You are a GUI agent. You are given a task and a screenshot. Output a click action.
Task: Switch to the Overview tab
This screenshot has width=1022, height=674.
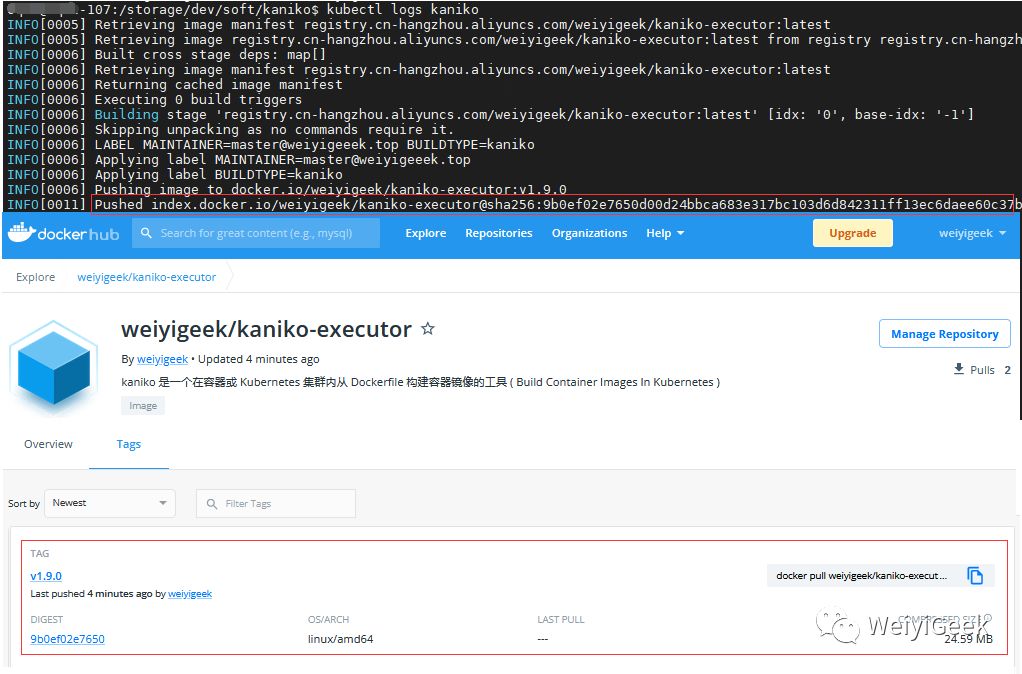pyautogui.click(x=48, y=444)
